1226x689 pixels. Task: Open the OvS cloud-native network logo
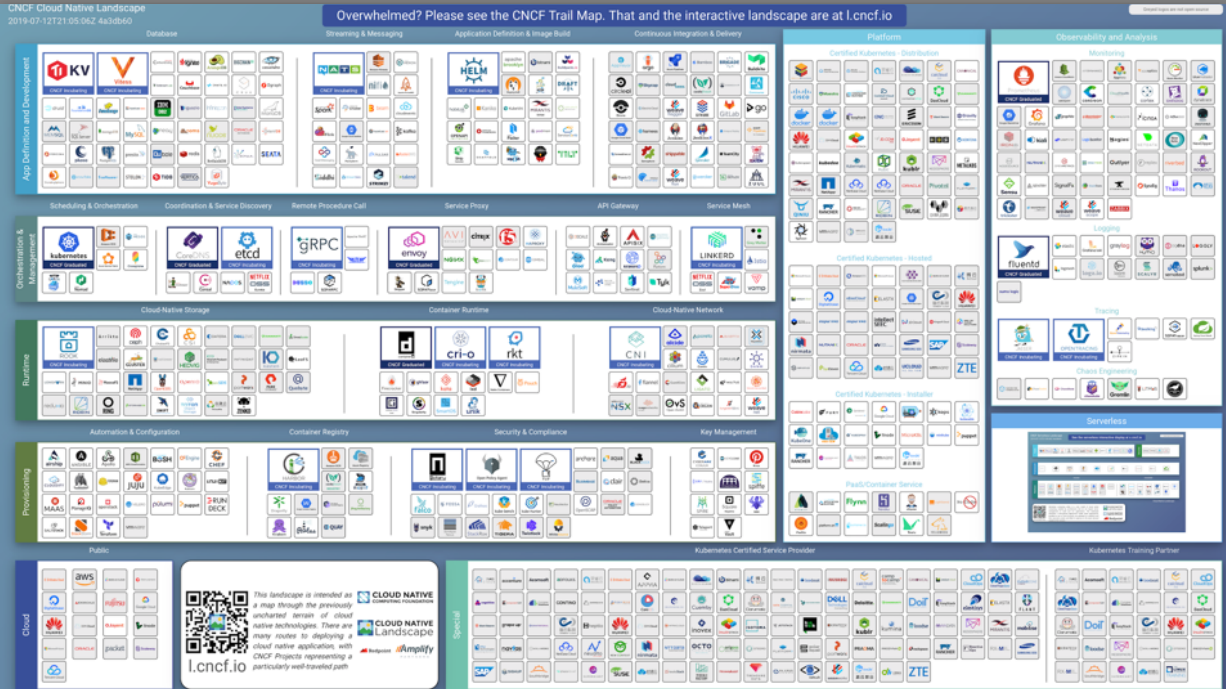[675, 405]
